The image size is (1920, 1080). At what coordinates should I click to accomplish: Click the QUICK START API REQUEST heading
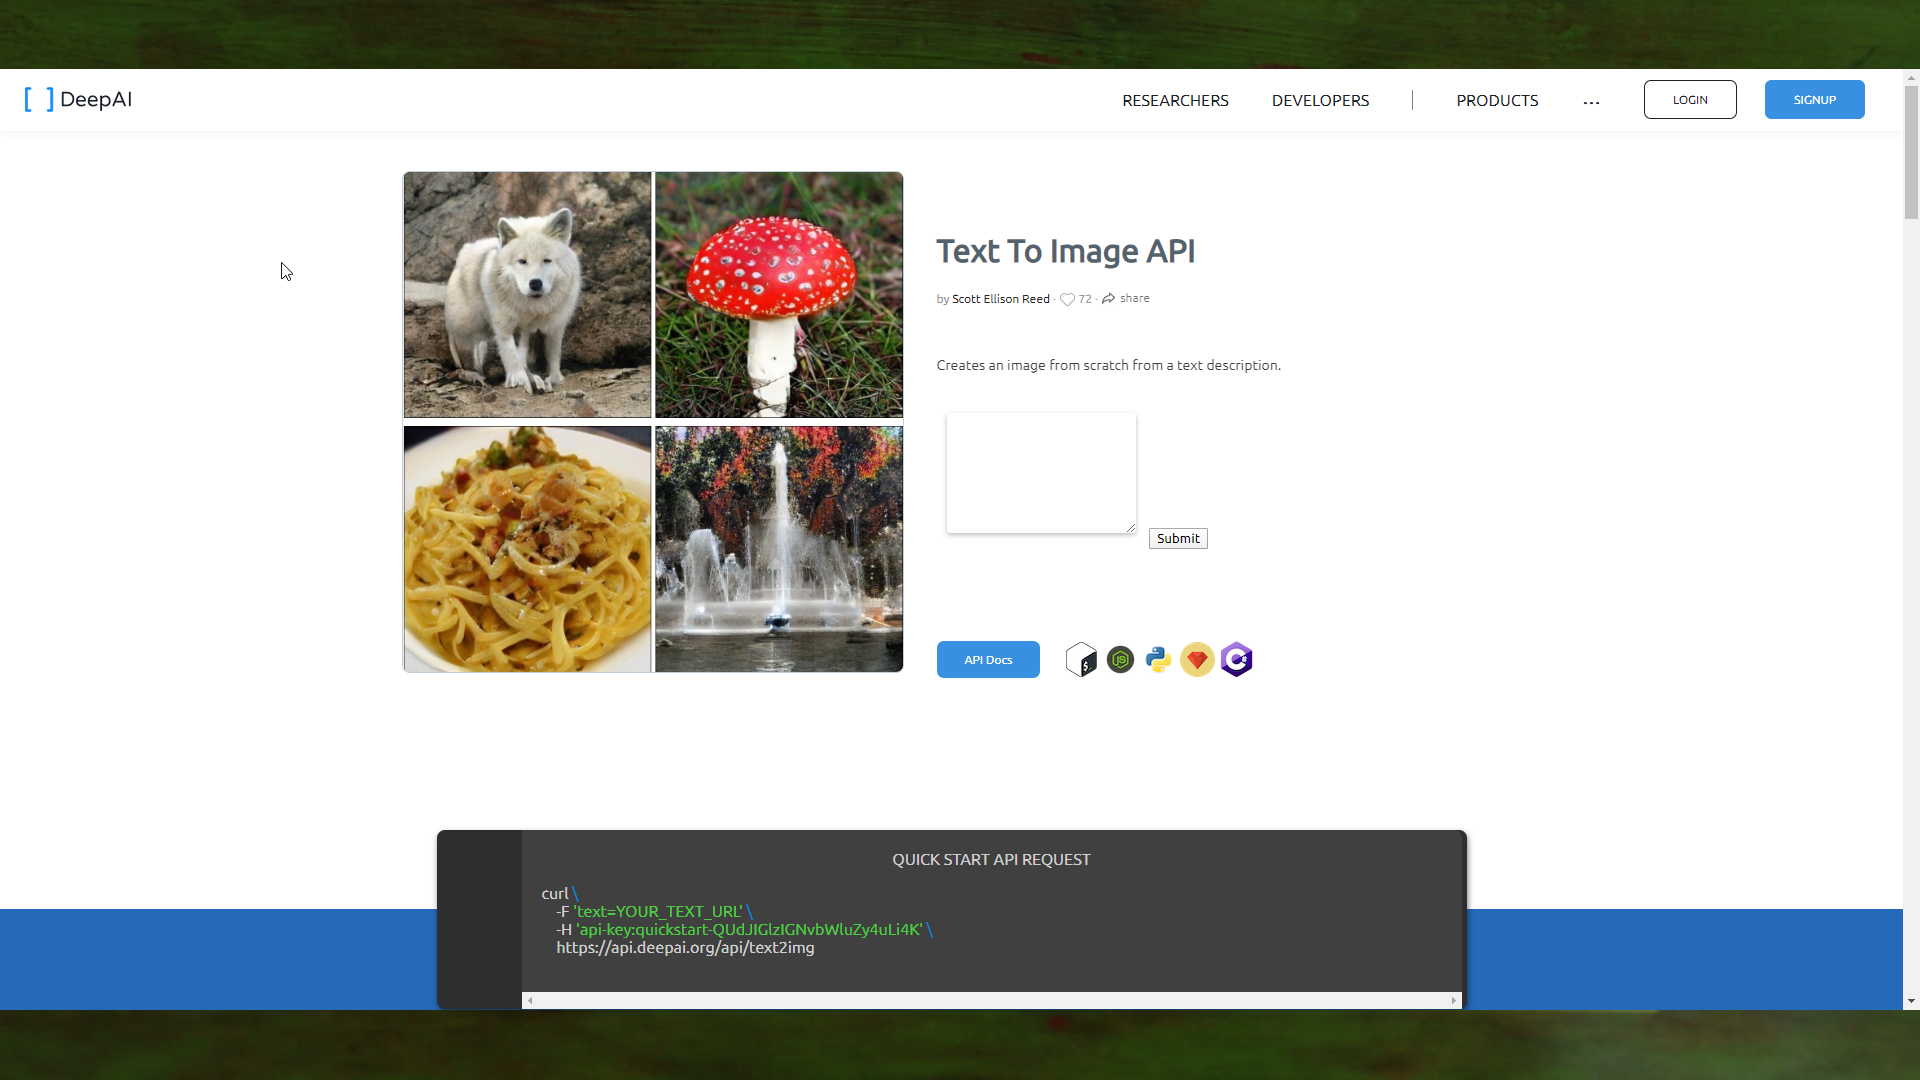(991, 859)
